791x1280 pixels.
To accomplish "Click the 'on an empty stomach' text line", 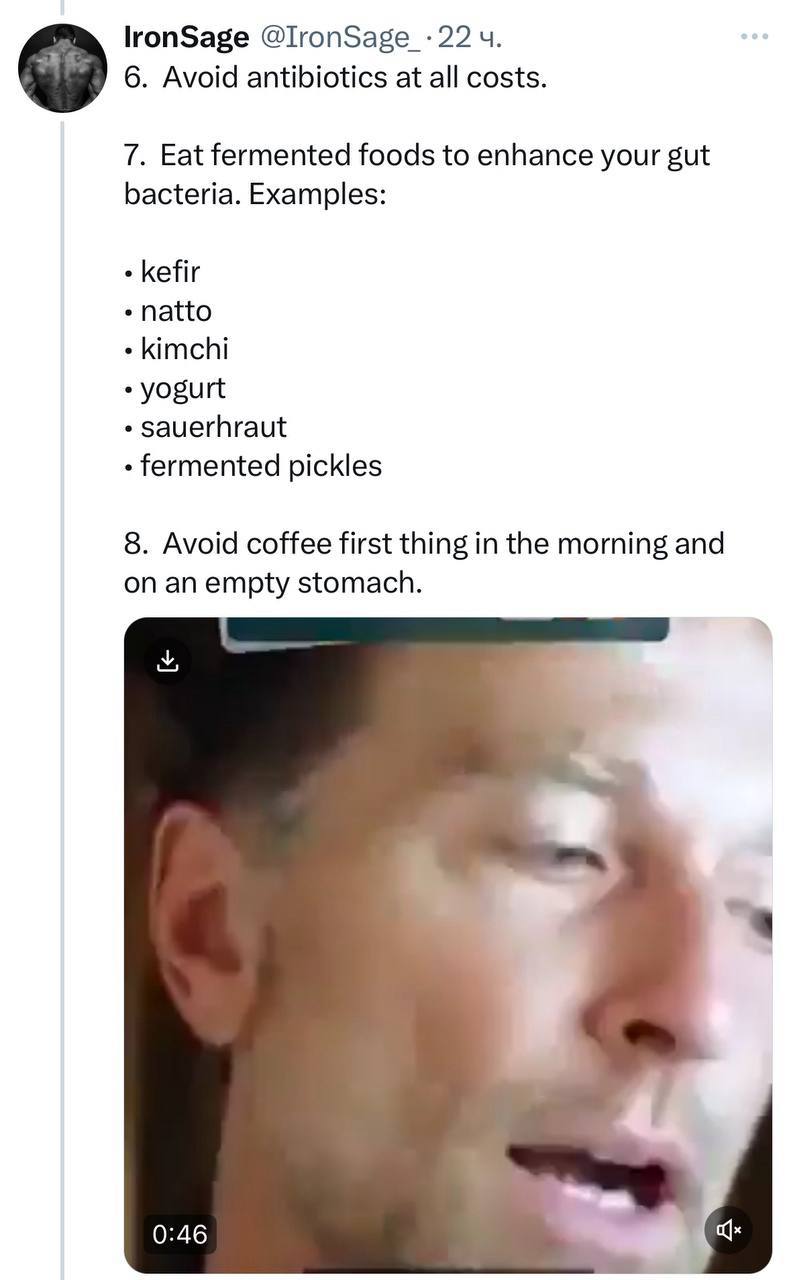I will point(273,582).
